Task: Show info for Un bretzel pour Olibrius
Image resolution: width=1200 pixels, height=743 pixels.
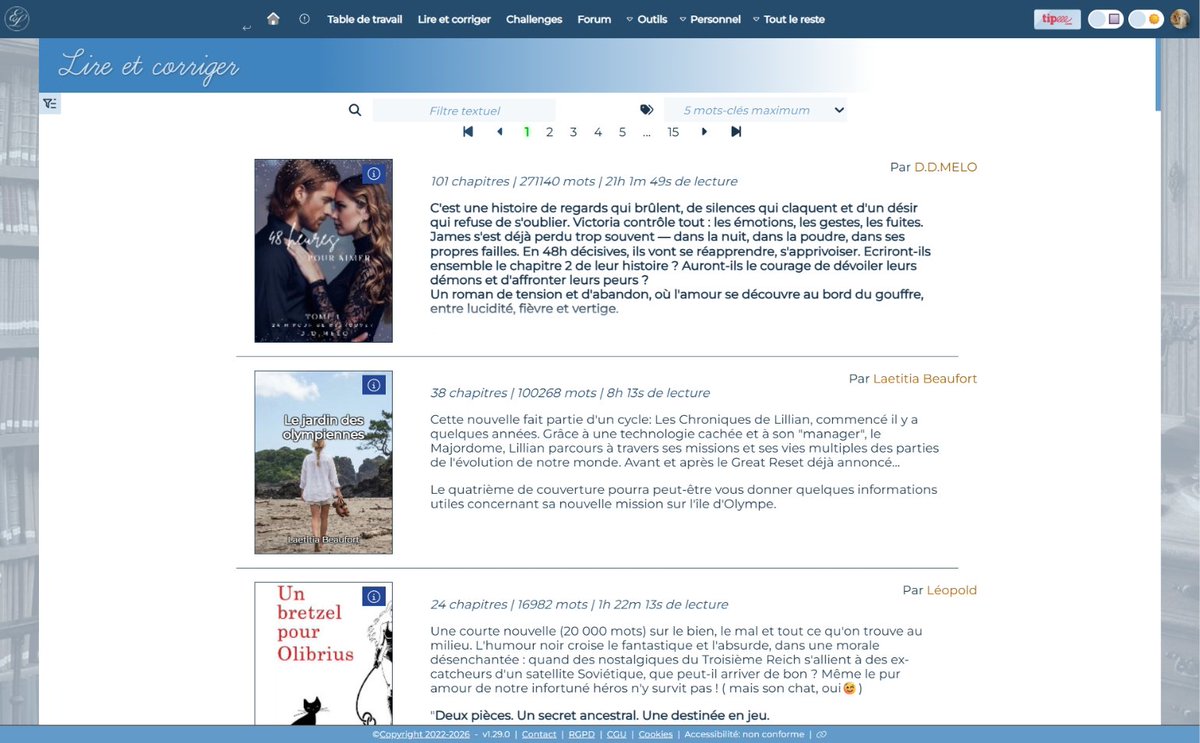Action: click(x=373, y=597)
